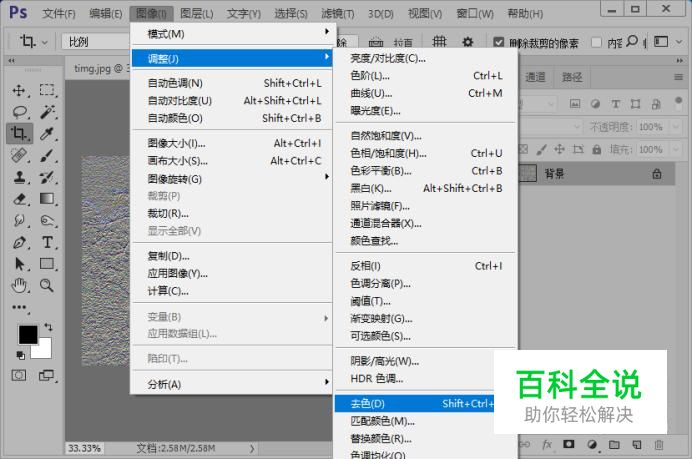Screen dimensions: 692x459
Task: Select the Dodge tool
Action: tap(47, 220)
